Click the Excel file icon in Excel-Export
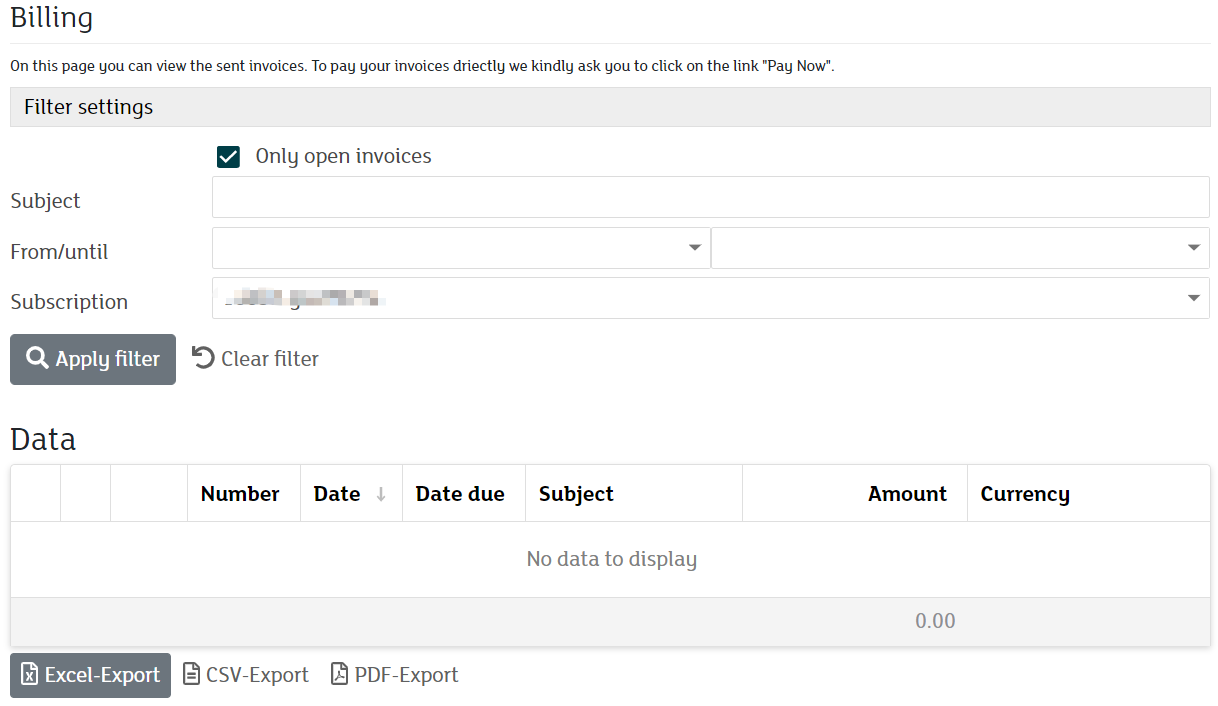Image resolution: width=1218 pixels, height=706 pixels. pos(30,675)
